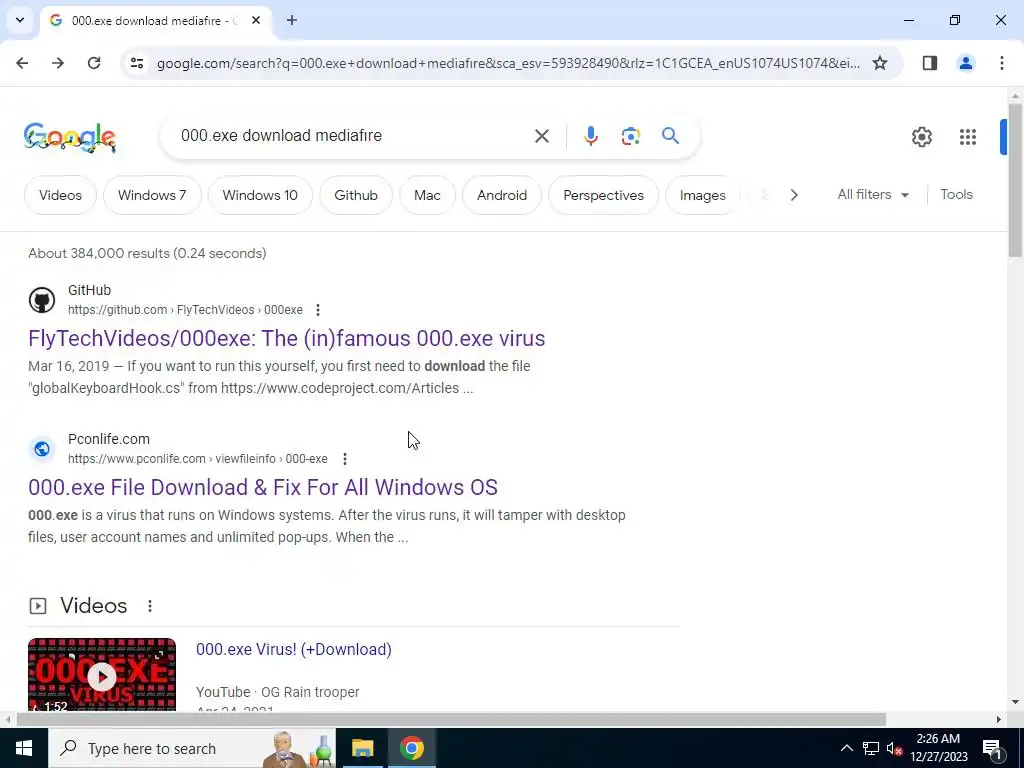Open Google quick settings gear
This screenshot has height=768, width=1024.
921,136
